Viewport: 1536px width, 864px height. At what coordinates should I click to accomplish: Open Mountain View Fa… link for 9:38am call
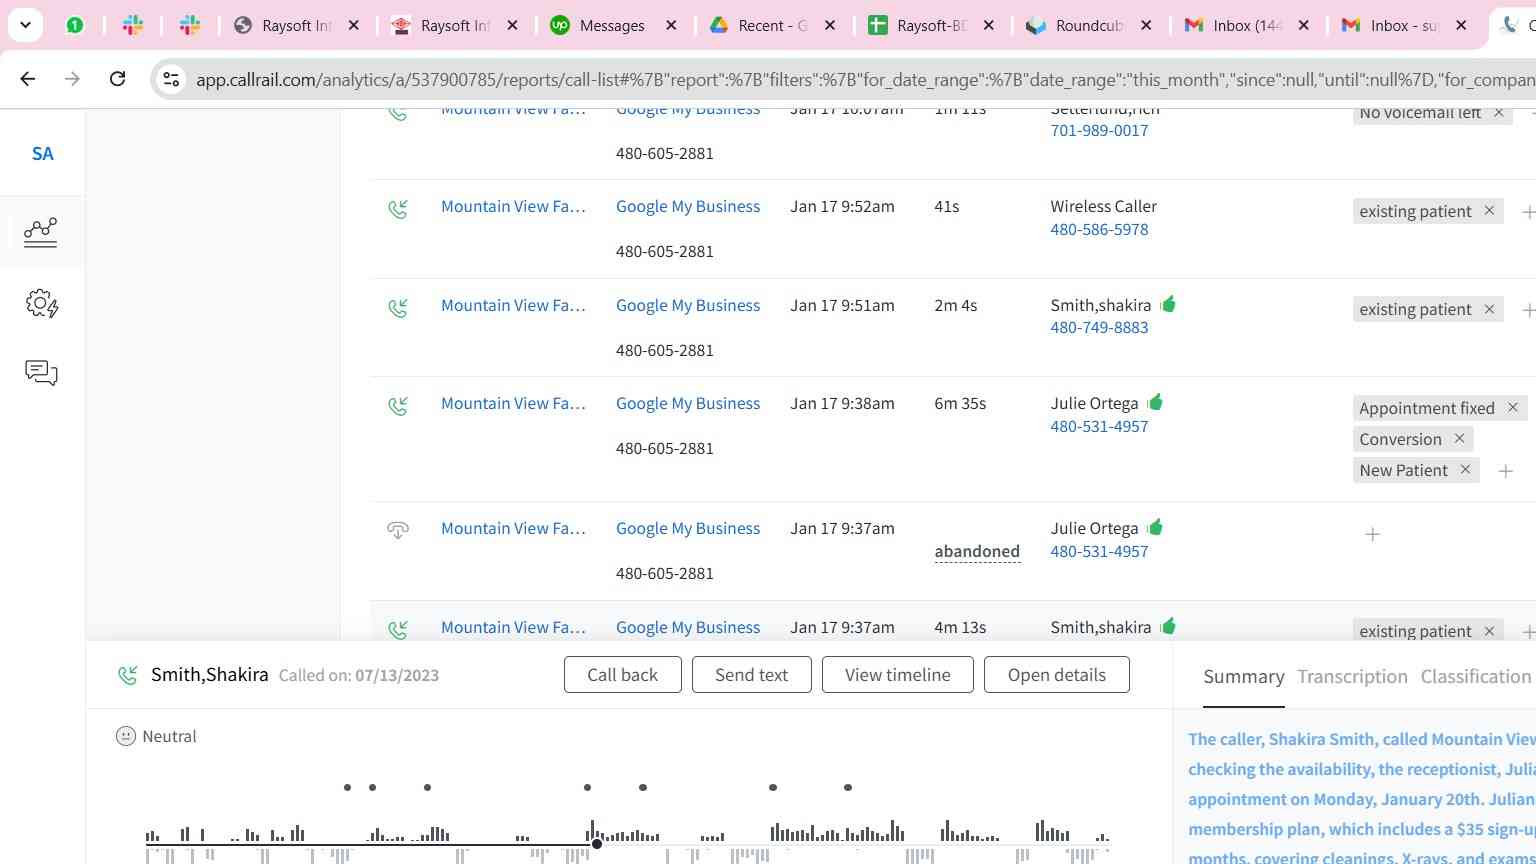coord(513,403)
